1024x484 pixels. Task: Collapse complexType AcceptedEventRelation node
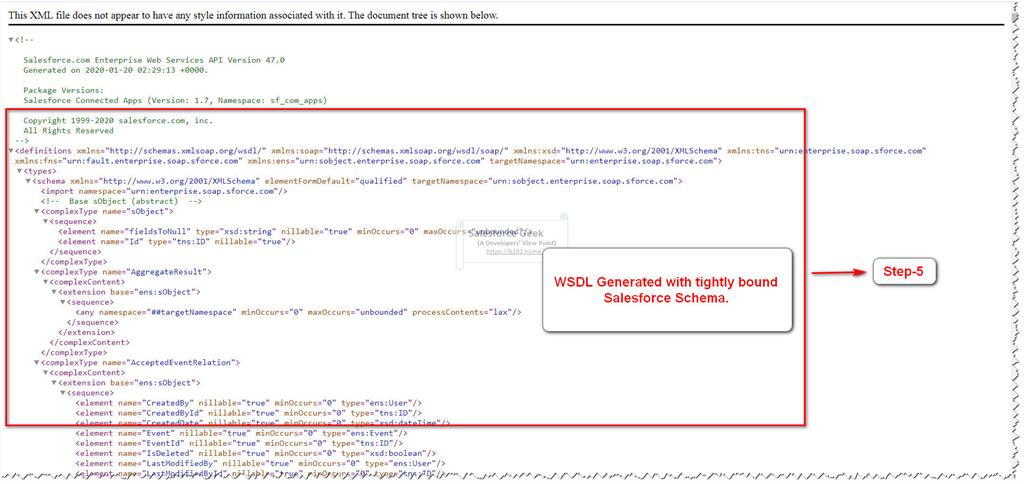point(37,363)
